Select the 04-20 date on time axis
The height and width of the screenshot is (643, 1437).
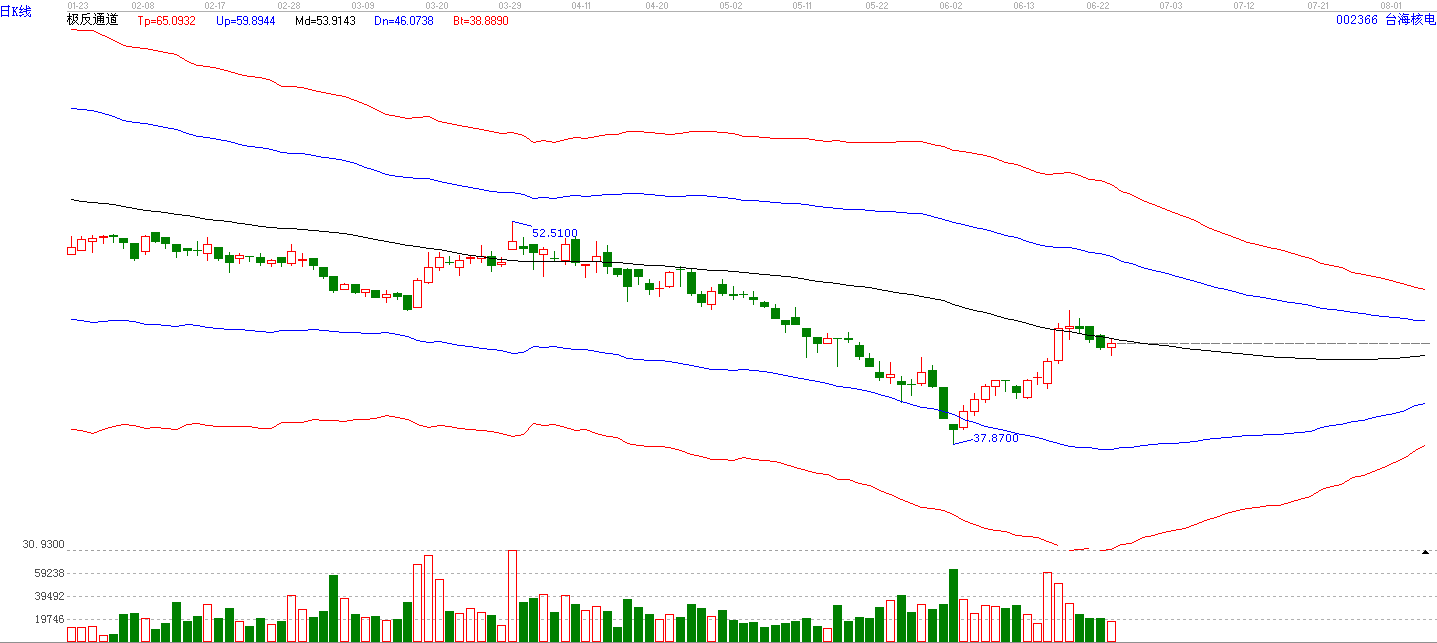tap(656, 5)
